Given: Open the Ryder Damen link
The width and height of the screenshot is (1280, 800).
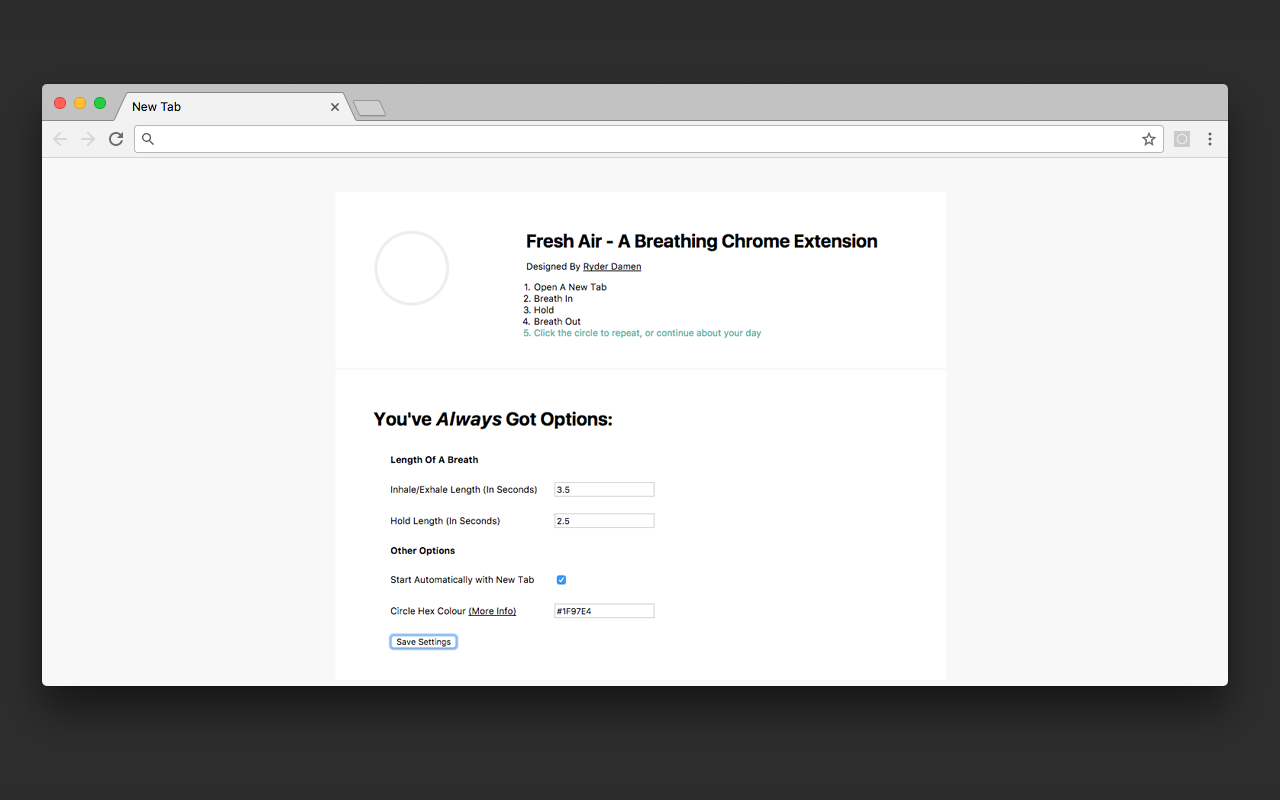Looking at the screenshot, I should 612,267.
